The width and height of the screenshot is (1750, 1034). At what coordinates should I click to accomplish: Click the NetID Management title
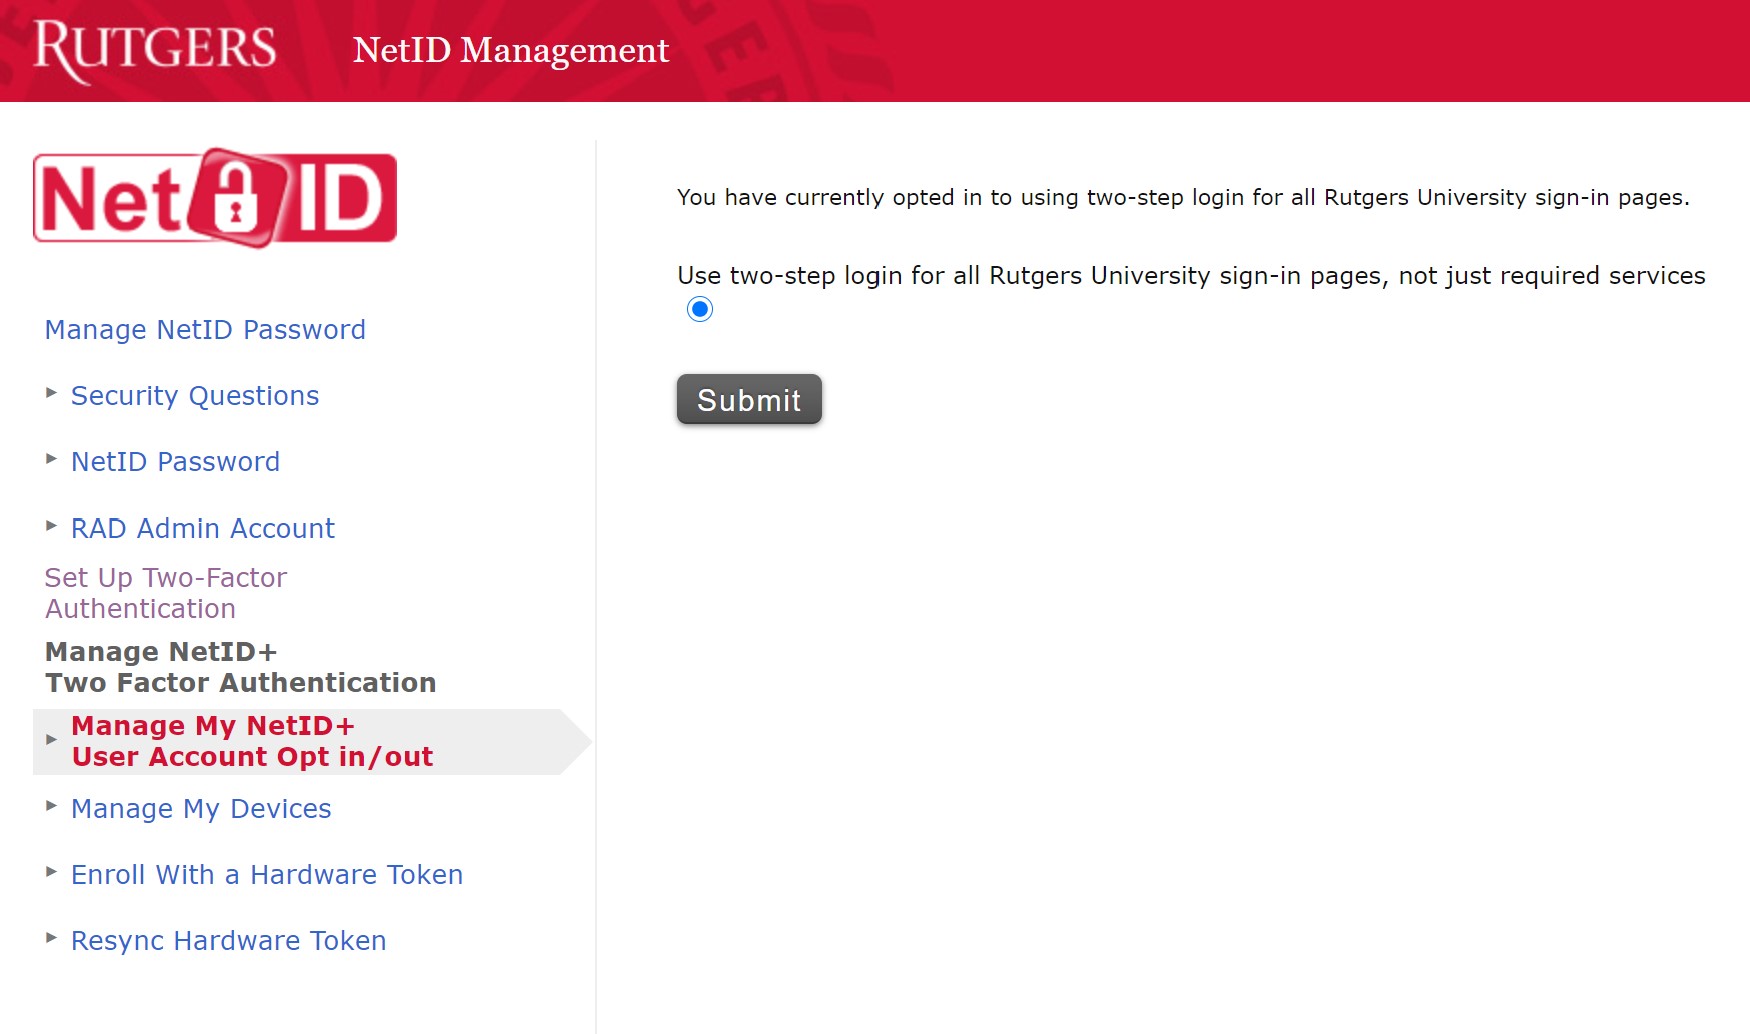(x=510, y=50)
